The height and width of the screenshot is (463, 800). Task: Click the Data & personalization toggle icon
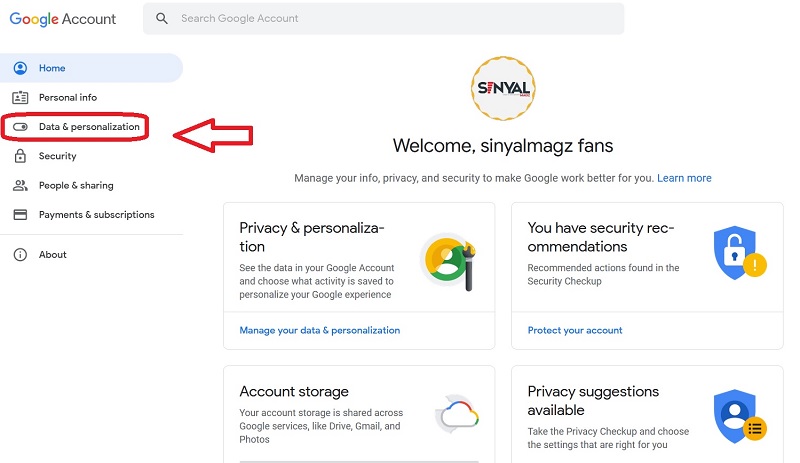coord(20,127)
